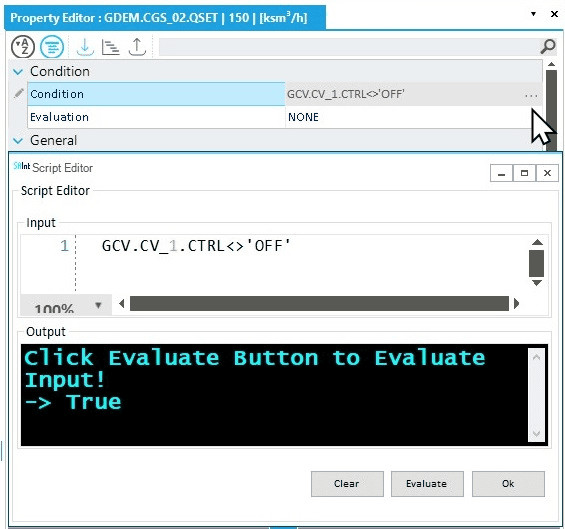Click the input horizontal scrollbar bar

319,304
